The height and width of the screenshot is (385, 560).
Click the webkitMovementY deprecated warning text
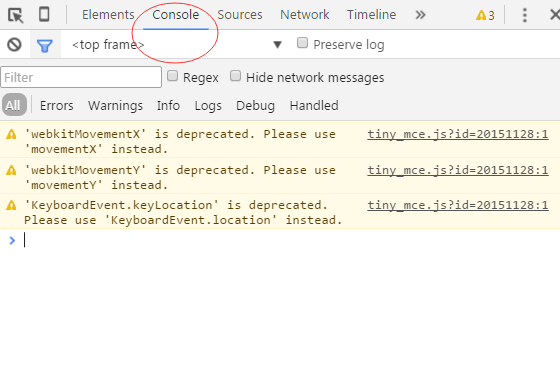(x=180, y=178)
